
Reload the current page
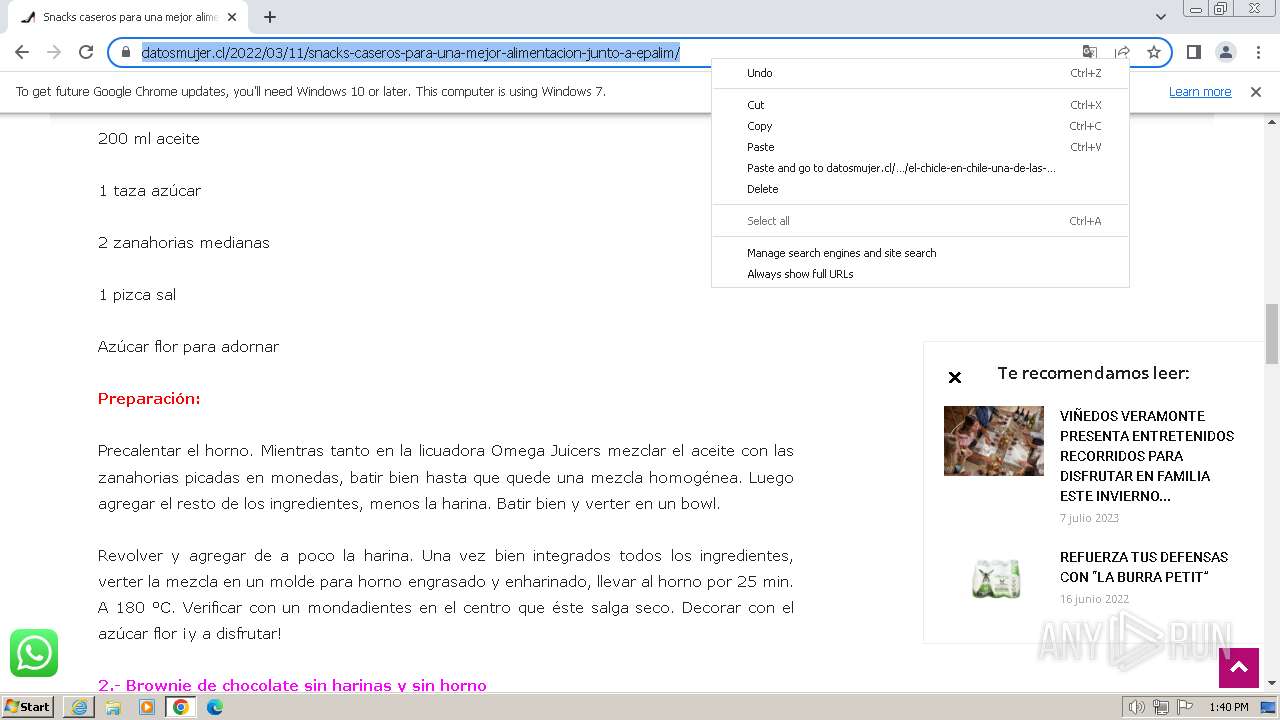click(x=86, y=52)
